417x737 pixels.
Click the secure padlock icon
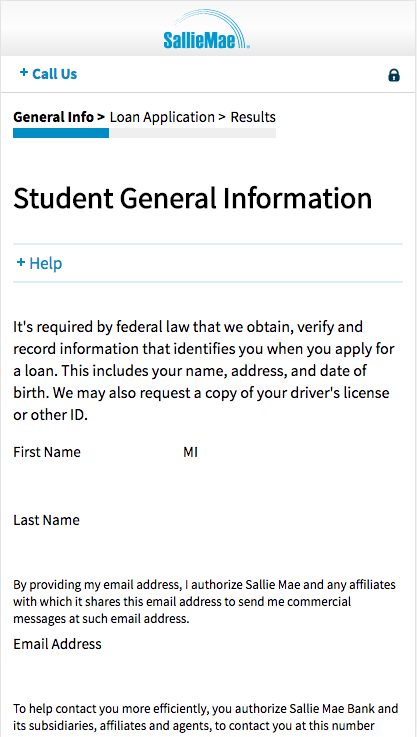click(394, 75)
